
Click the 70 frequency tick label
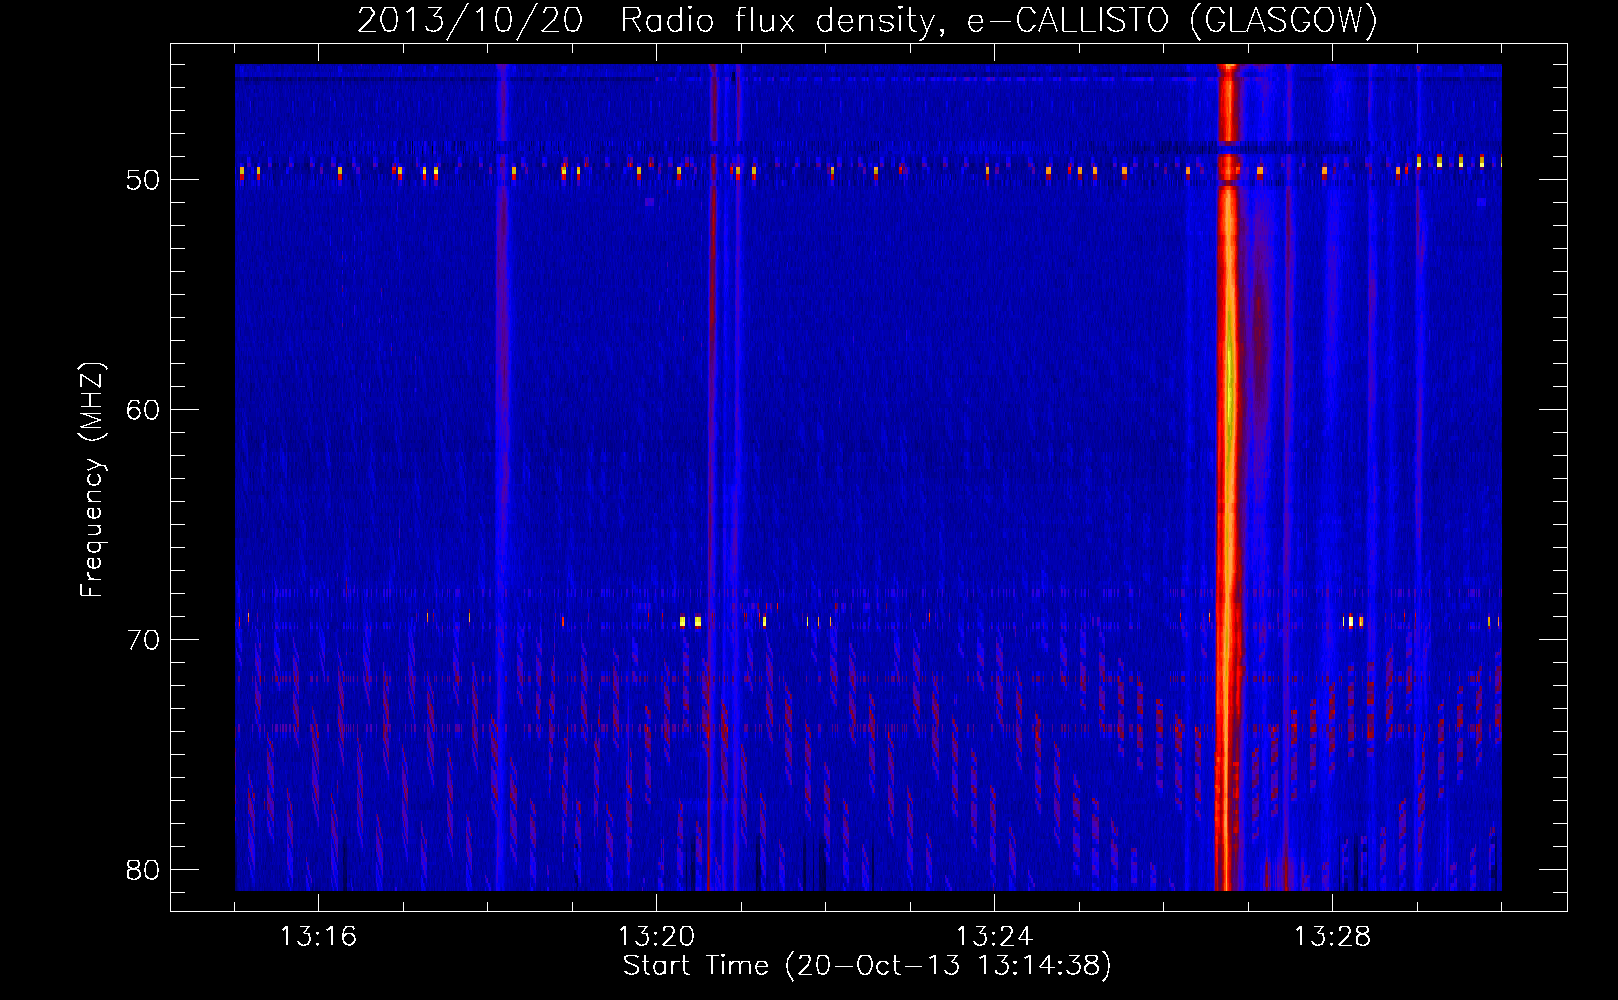(144, 640)
